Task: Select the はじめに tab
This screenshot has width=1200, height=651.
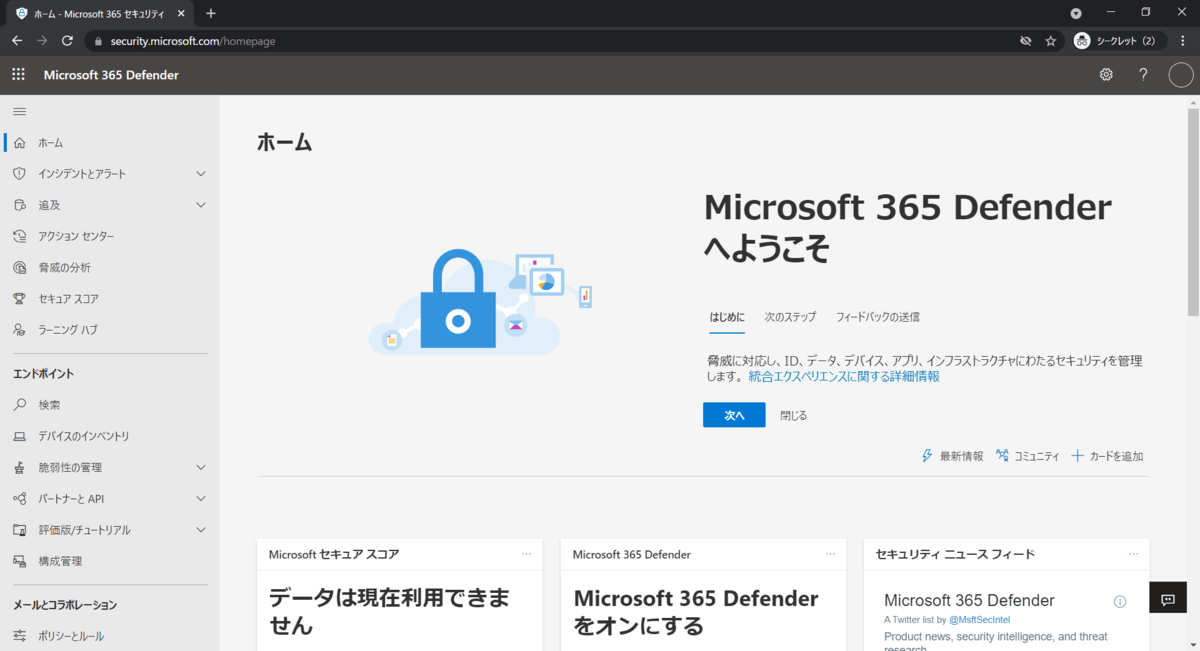Action: (727, 317)
